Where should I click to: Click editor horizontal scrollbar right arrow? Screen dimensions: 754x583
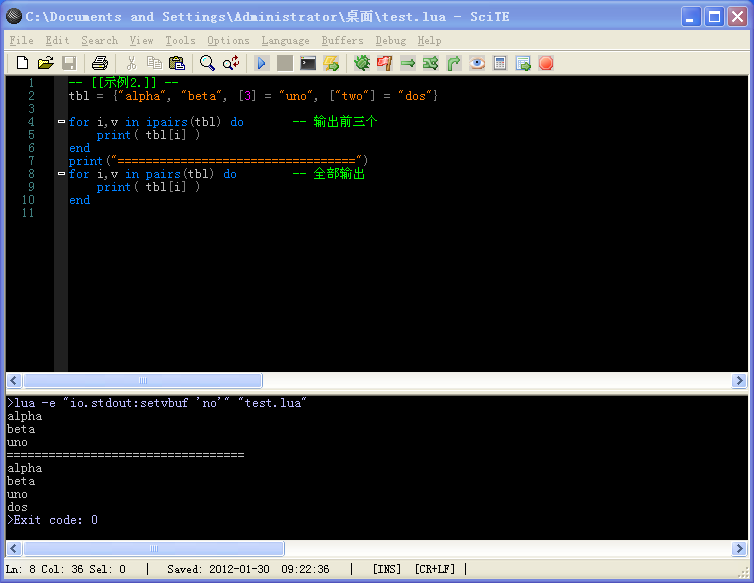pos(739,381)
